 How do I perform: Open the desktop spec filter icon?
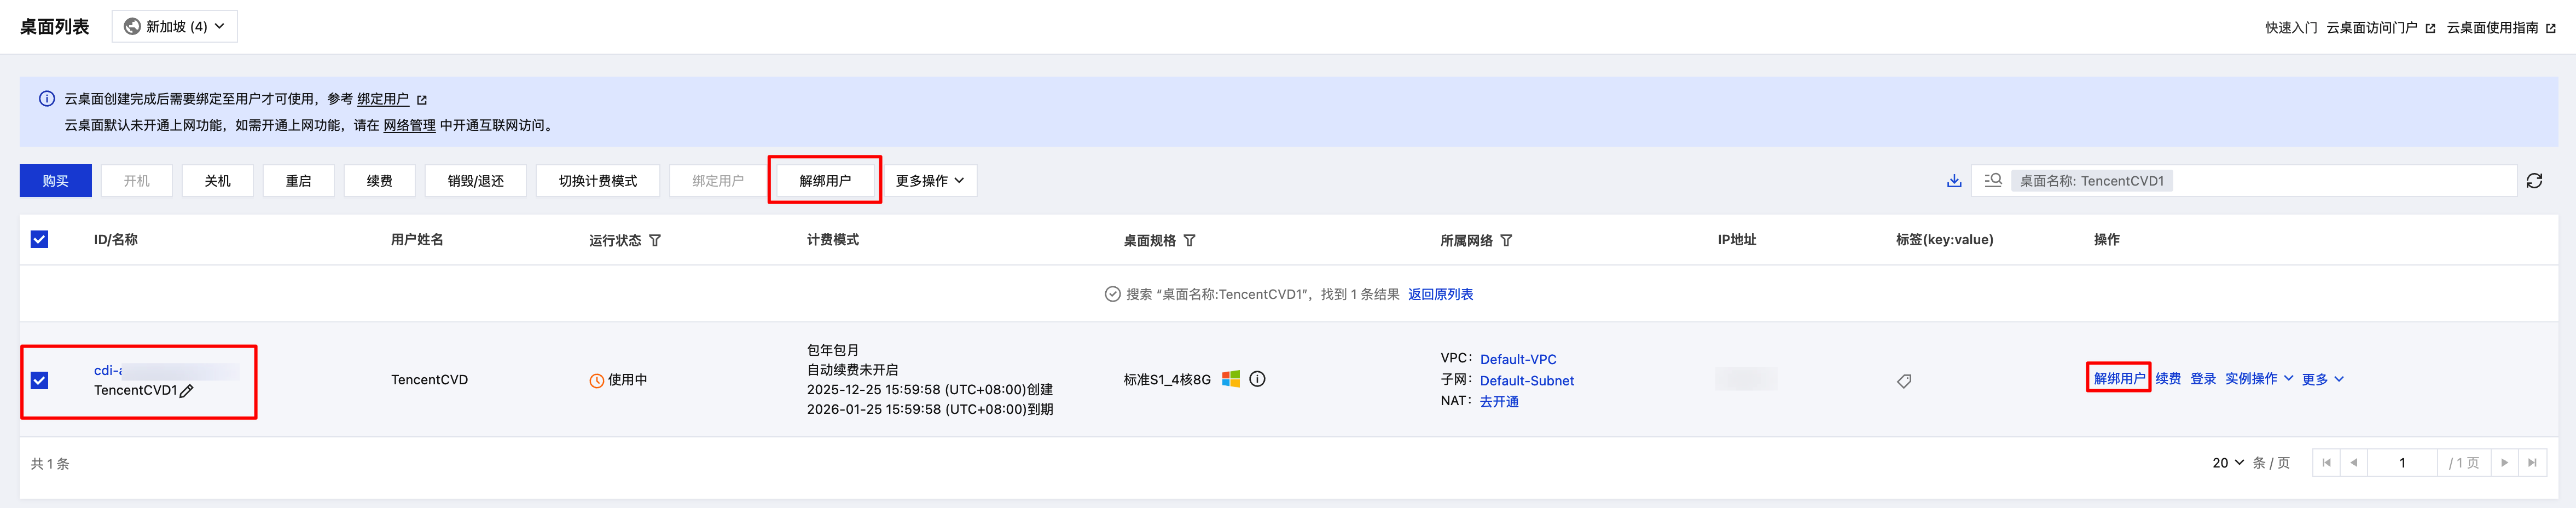click(x=1189, y=241)
